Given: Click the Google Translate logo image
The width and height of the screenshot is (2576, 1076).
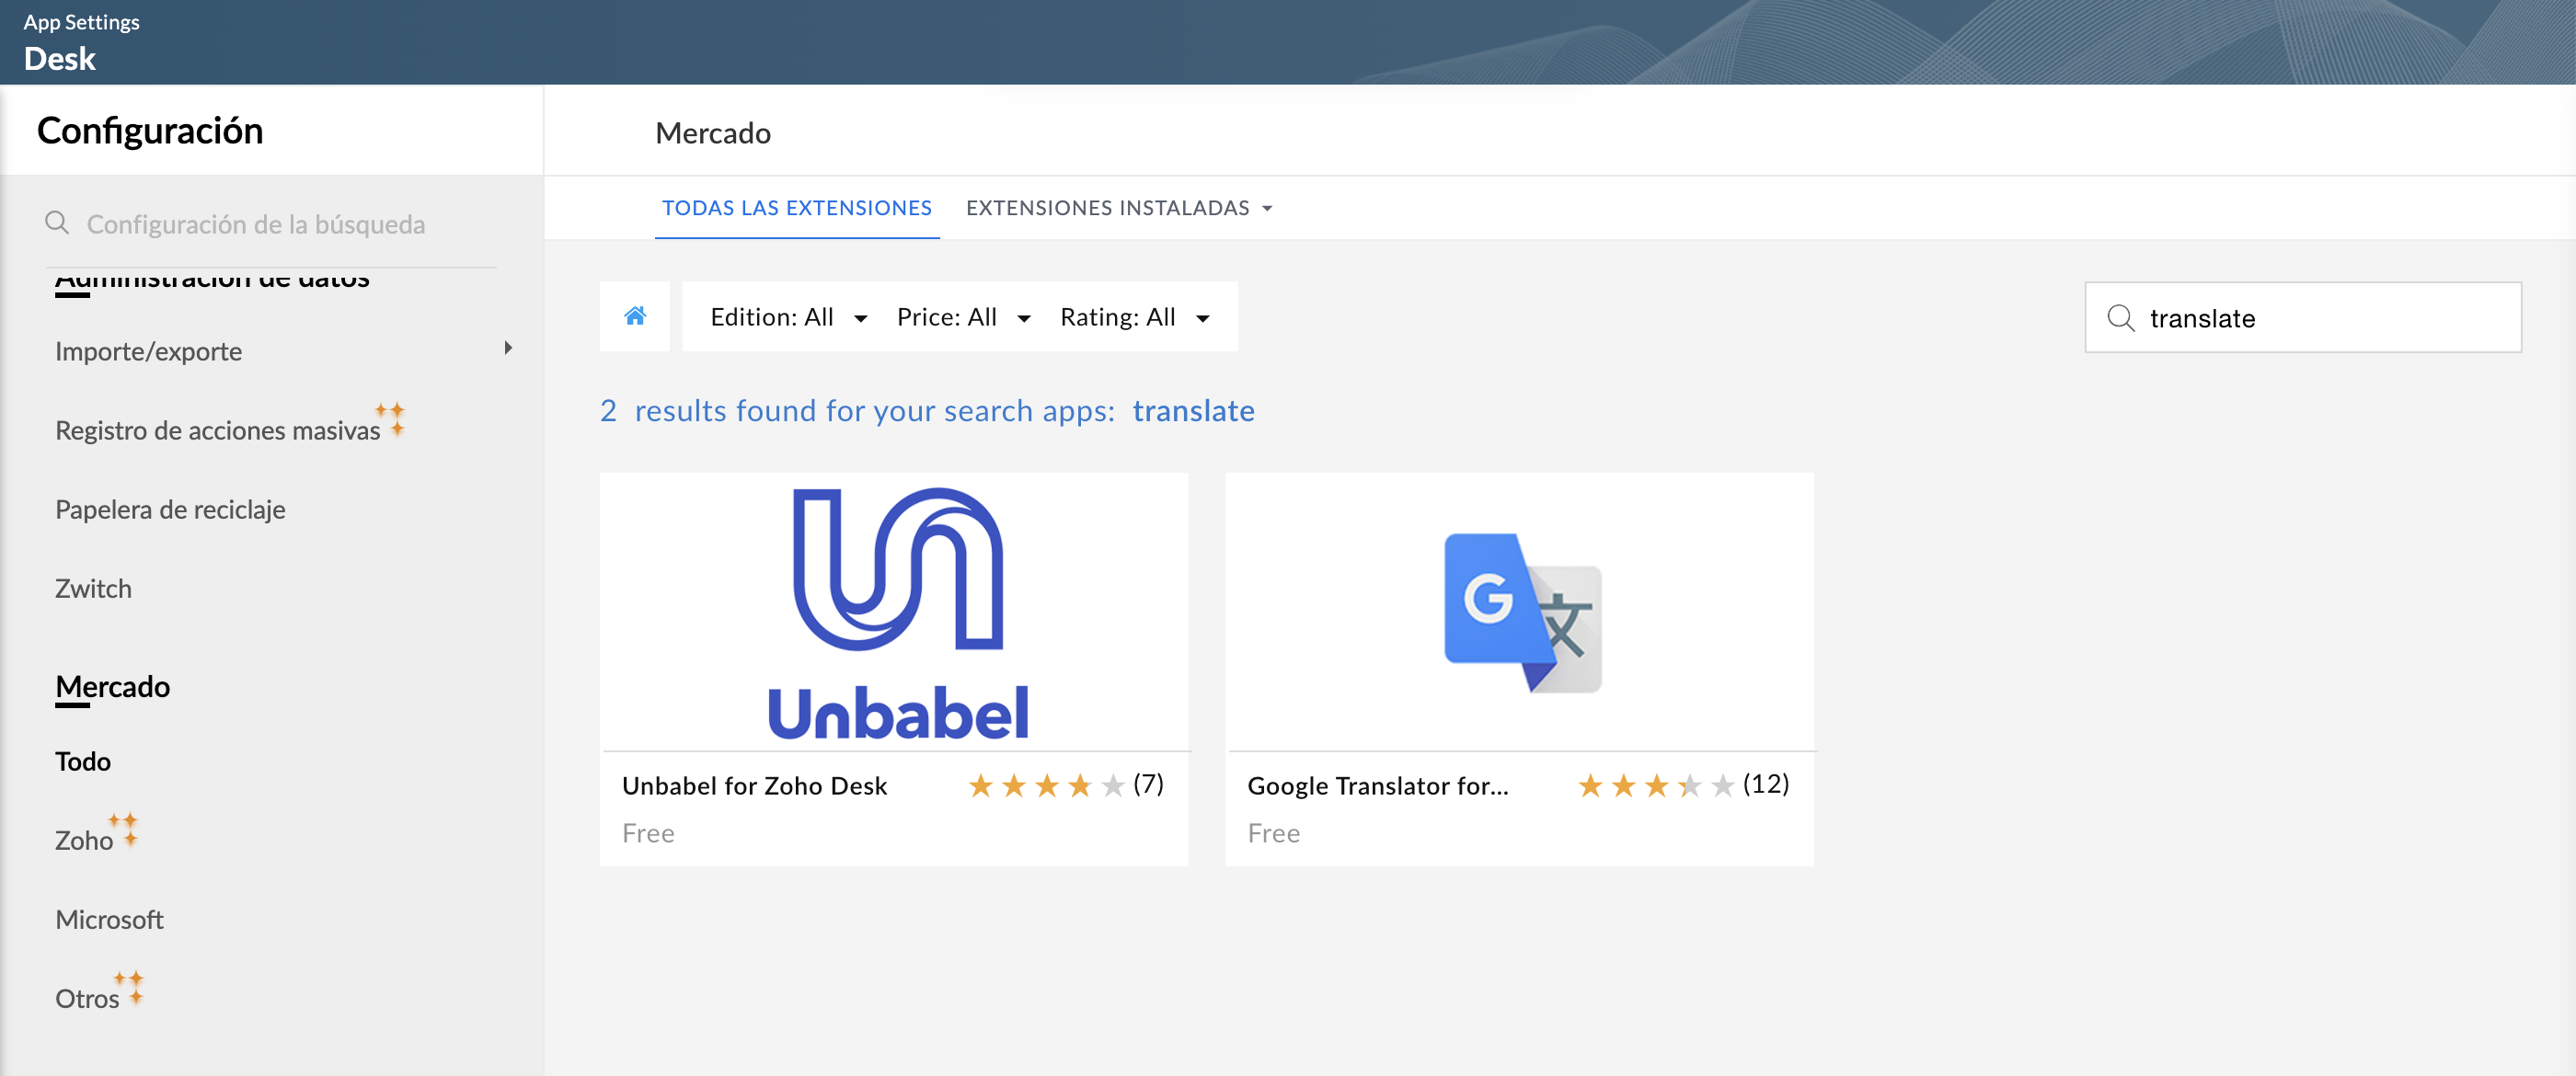Looking at the screenshot, I should click(x=1521, y=612).
